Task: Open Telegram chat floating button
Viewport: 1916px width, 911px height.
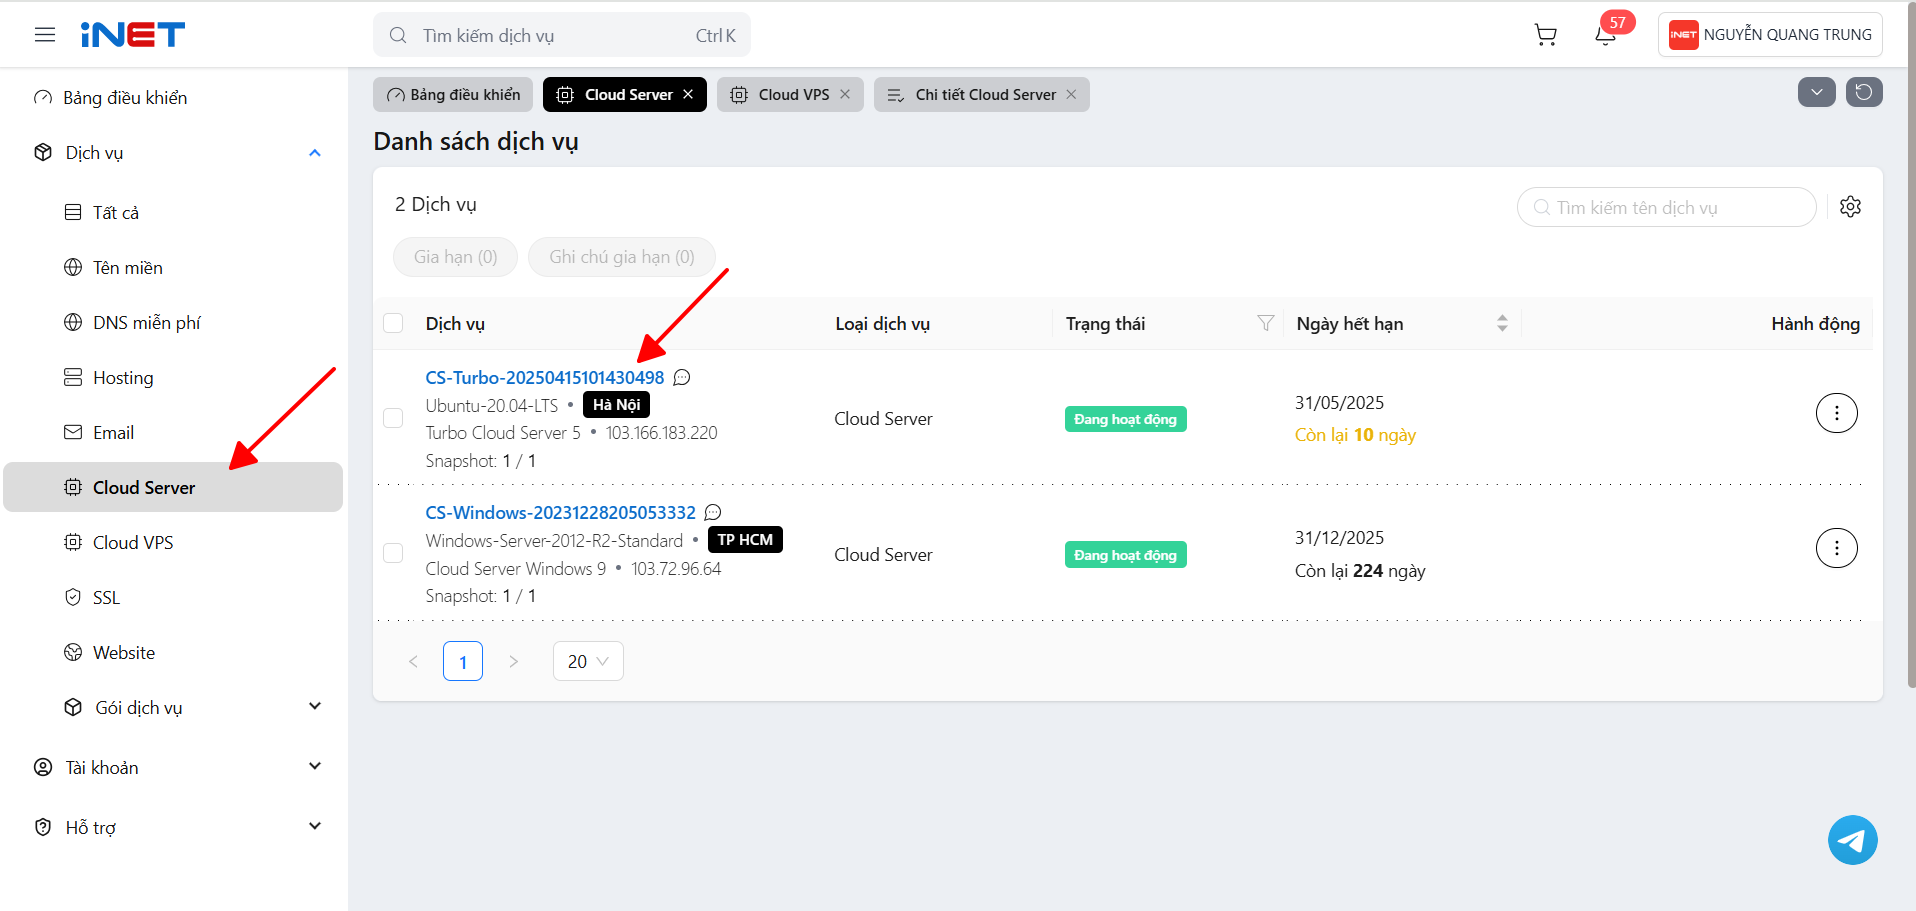Action: tap(1853, 840)
